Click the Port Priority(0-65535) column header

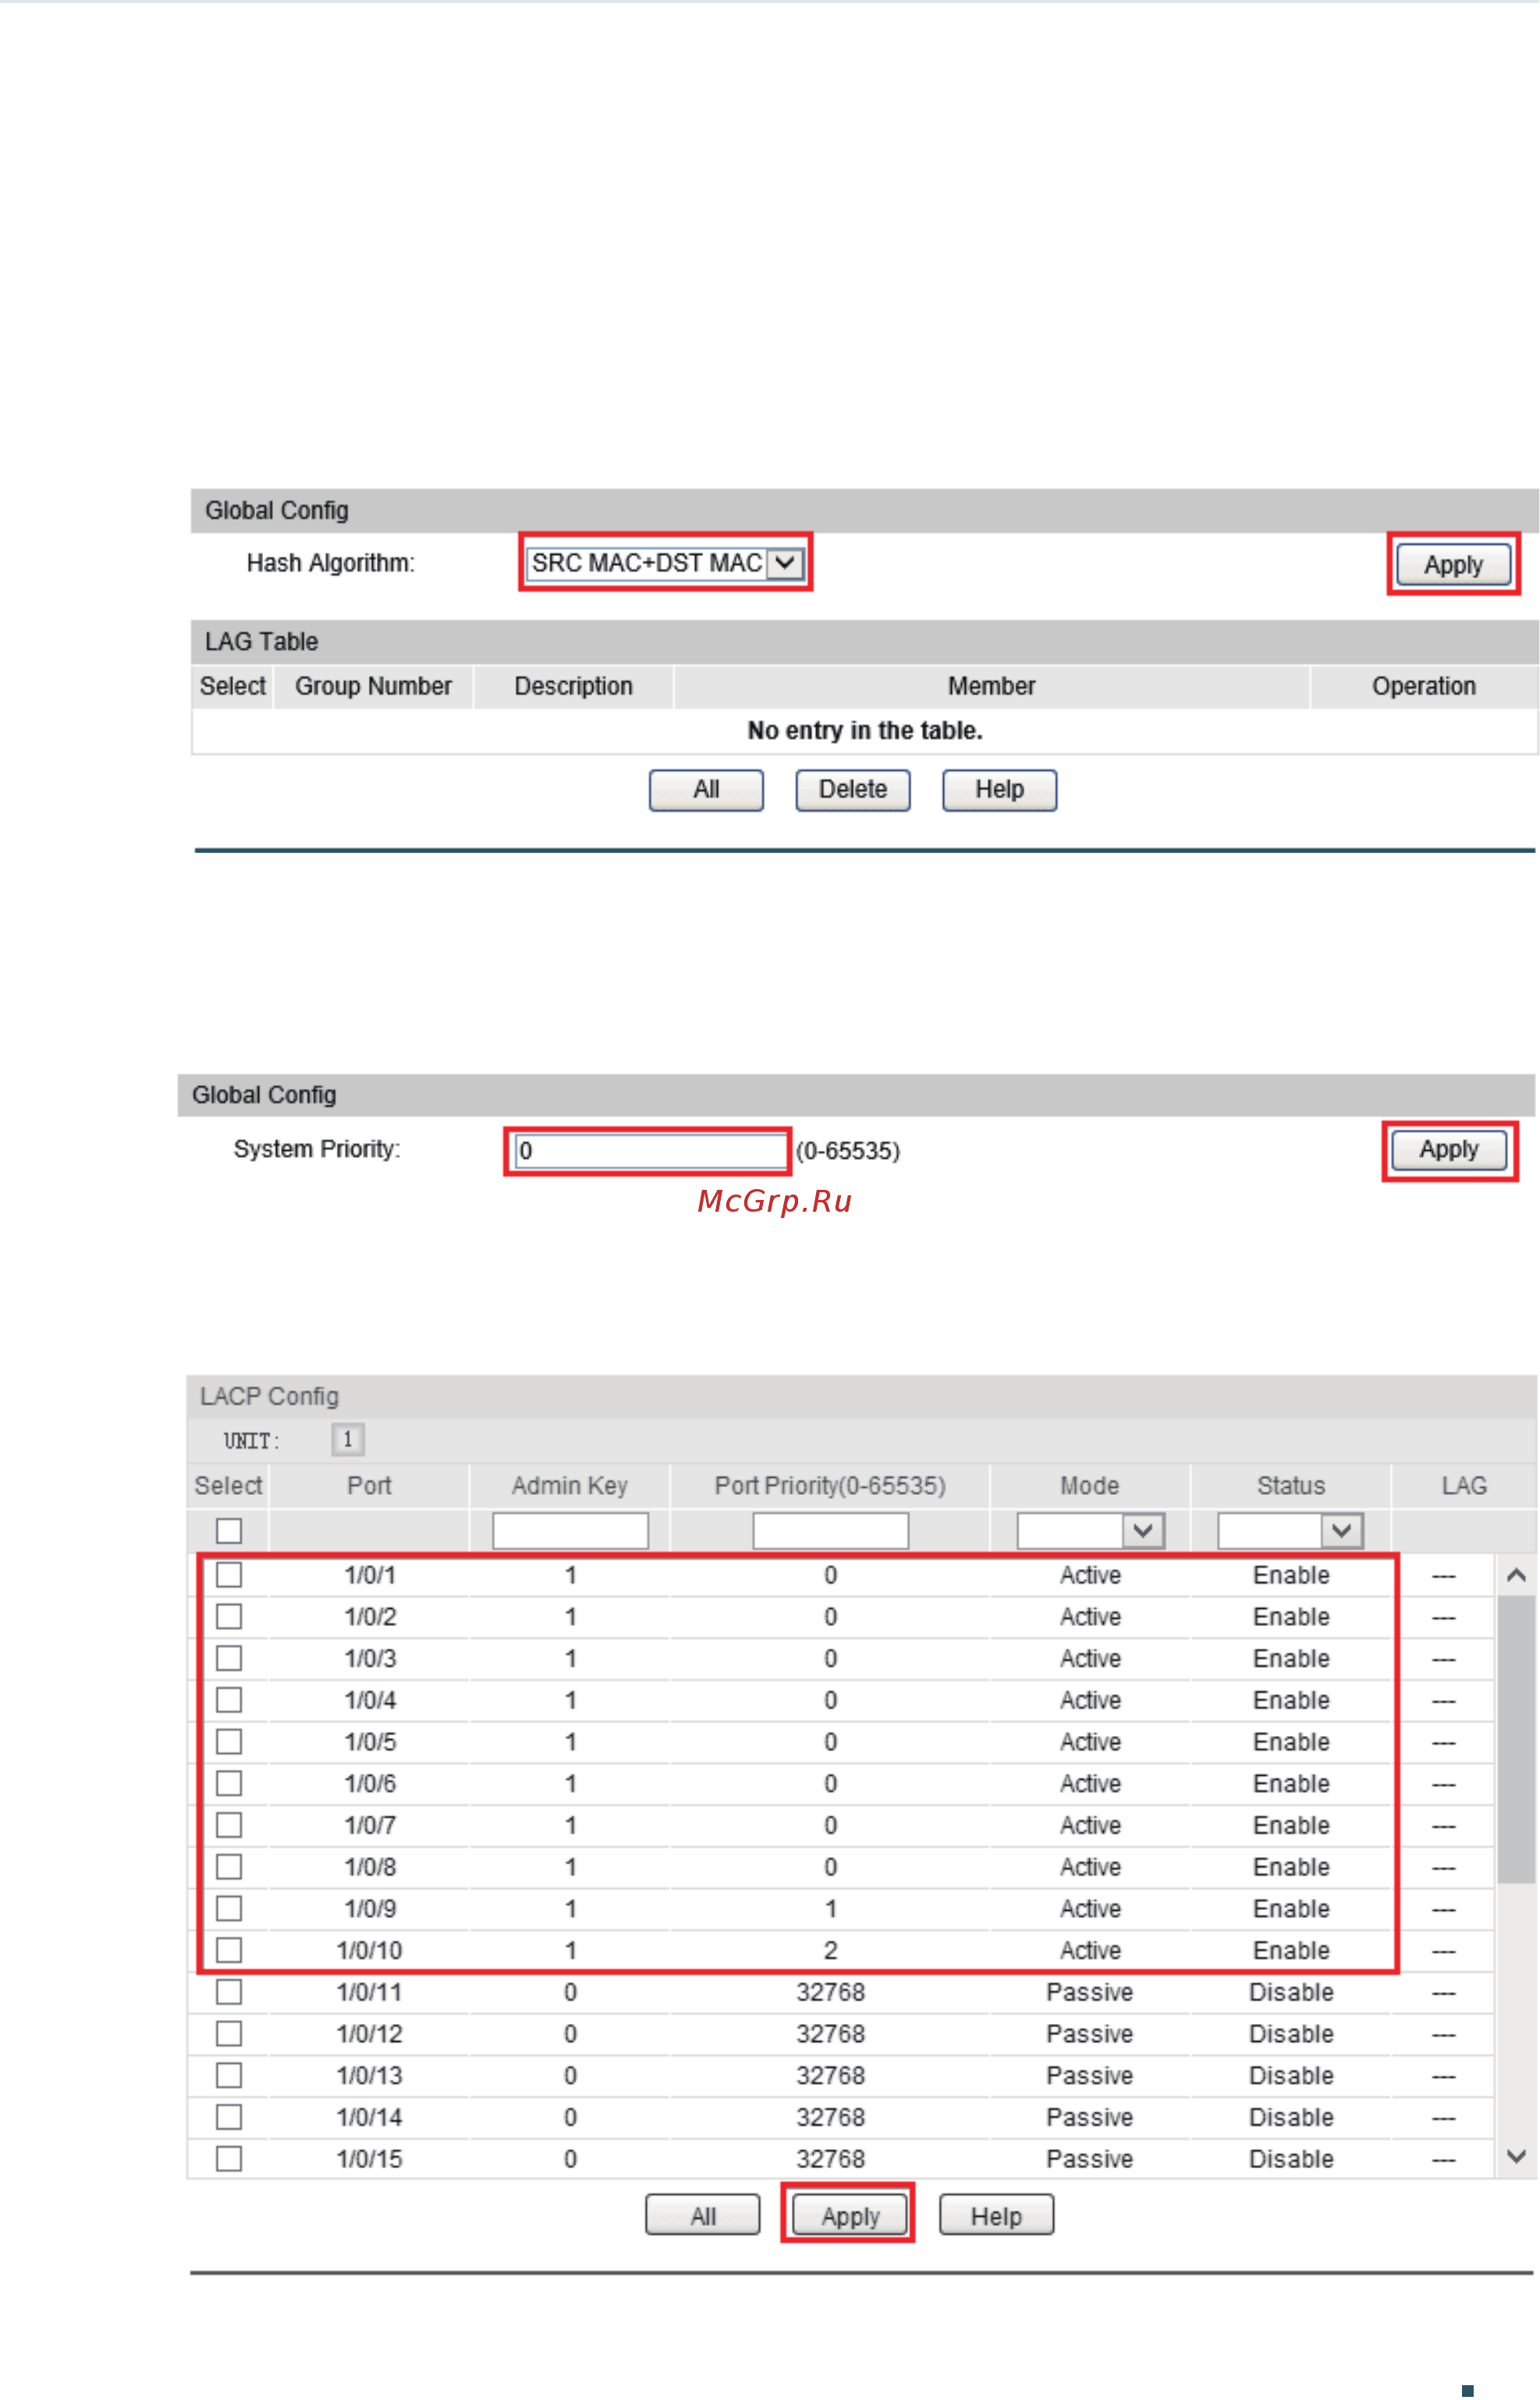(830, 1486)
